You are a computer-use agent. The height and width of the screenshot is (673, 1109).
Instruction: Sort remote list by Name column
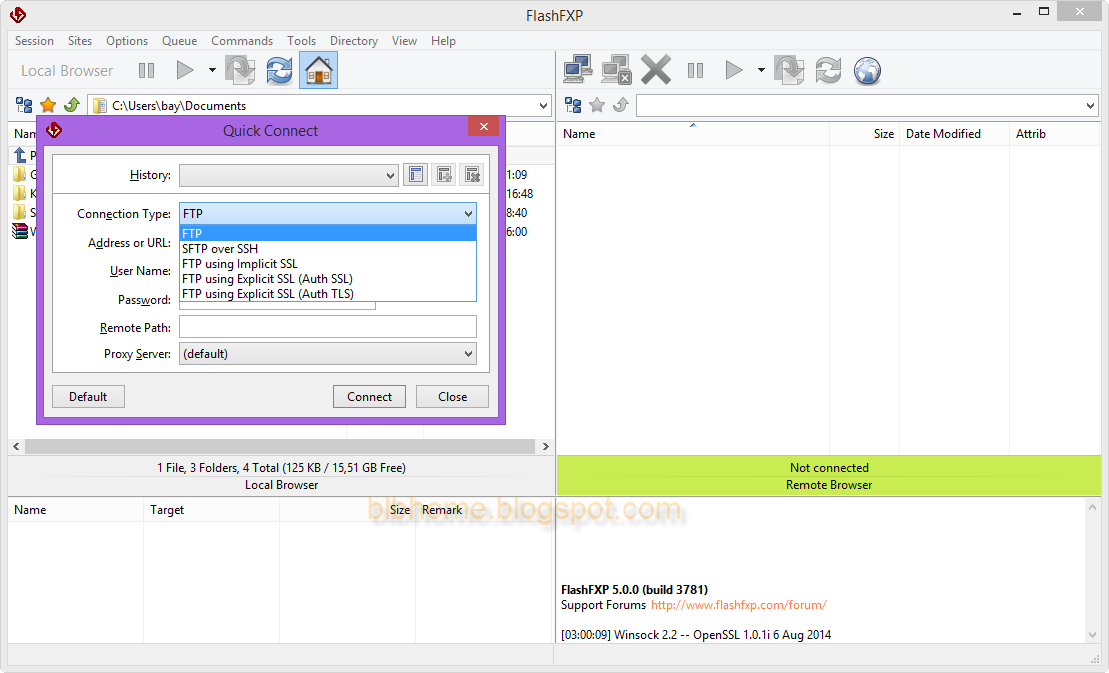[x=693, y=134]
